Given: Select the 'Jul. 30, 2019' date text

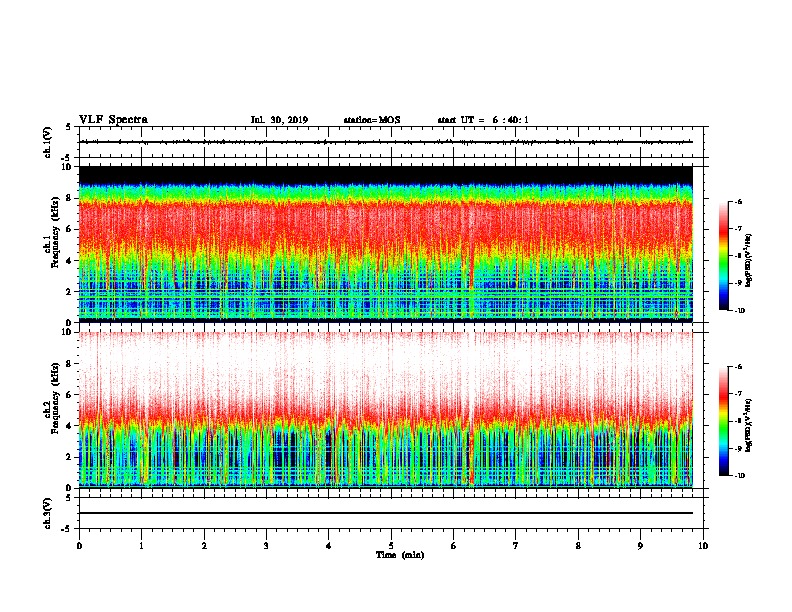Looking at the screenshot, I should click(279, 120).
